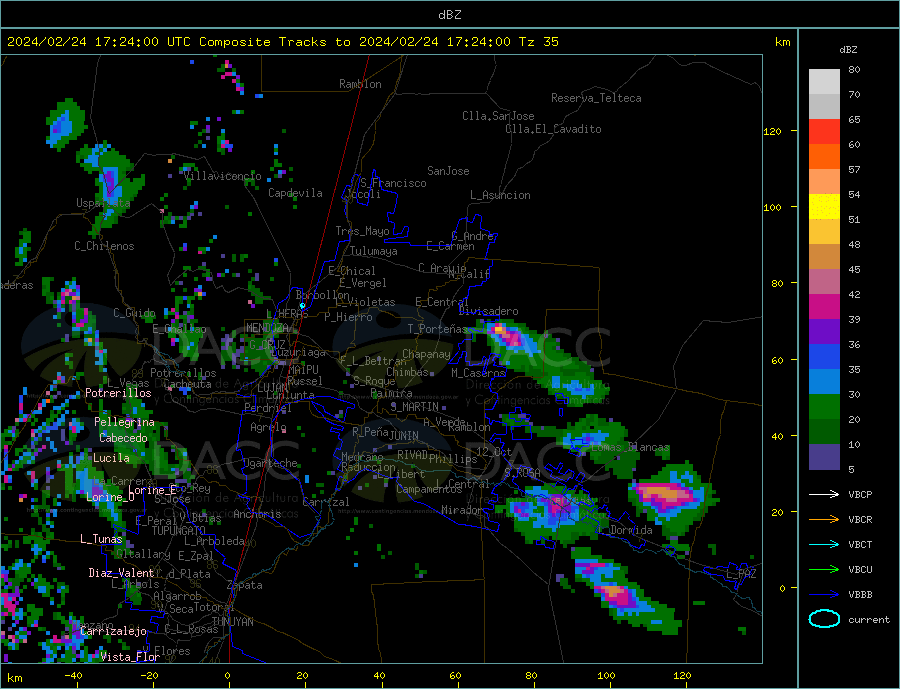Select the yellow 54 dBZ color swatch
This screenshot has height=689, width=900.
pyautogui.click(x=824, y=207)
